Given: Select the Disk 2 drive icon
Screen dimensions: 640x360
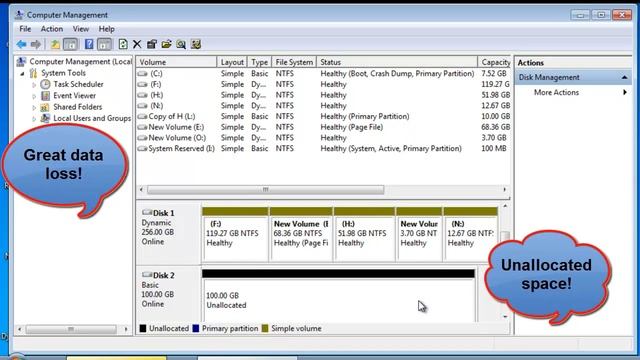Looking at the screenshot, I should point(147,275).
